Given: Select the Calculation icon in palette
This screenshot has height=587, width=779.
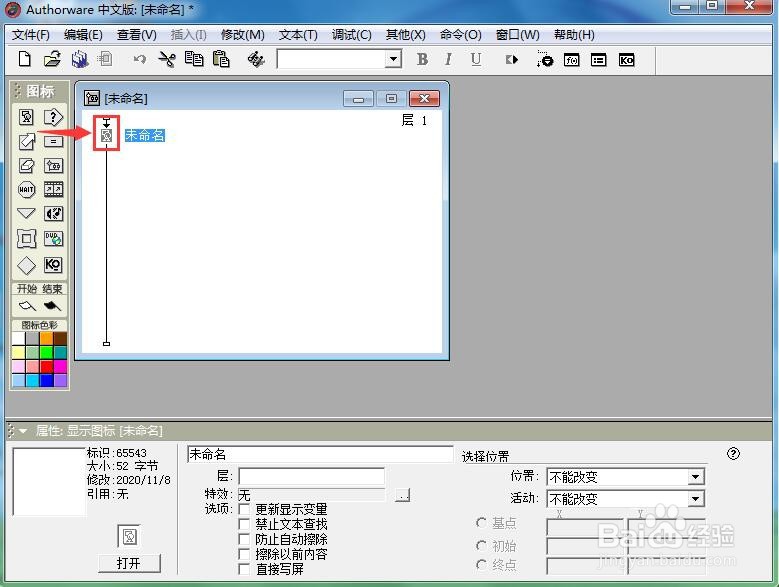Looking at the screenshot, I should pos(53,142).
